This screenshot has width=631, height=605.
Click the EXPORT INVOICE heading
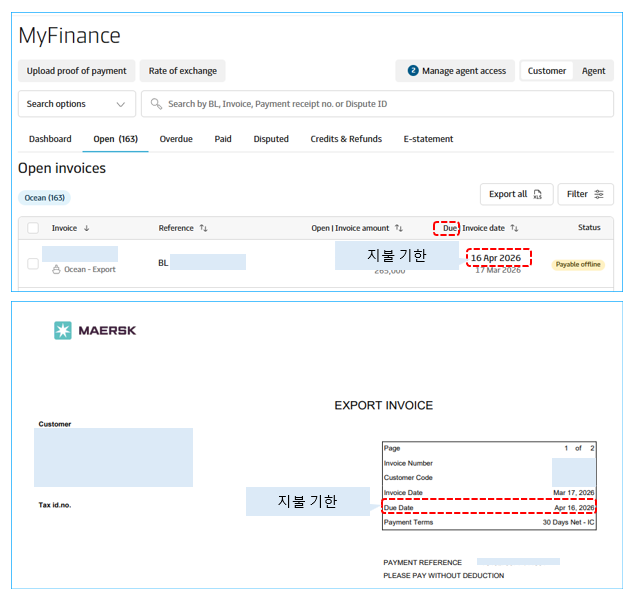(384, 405)
